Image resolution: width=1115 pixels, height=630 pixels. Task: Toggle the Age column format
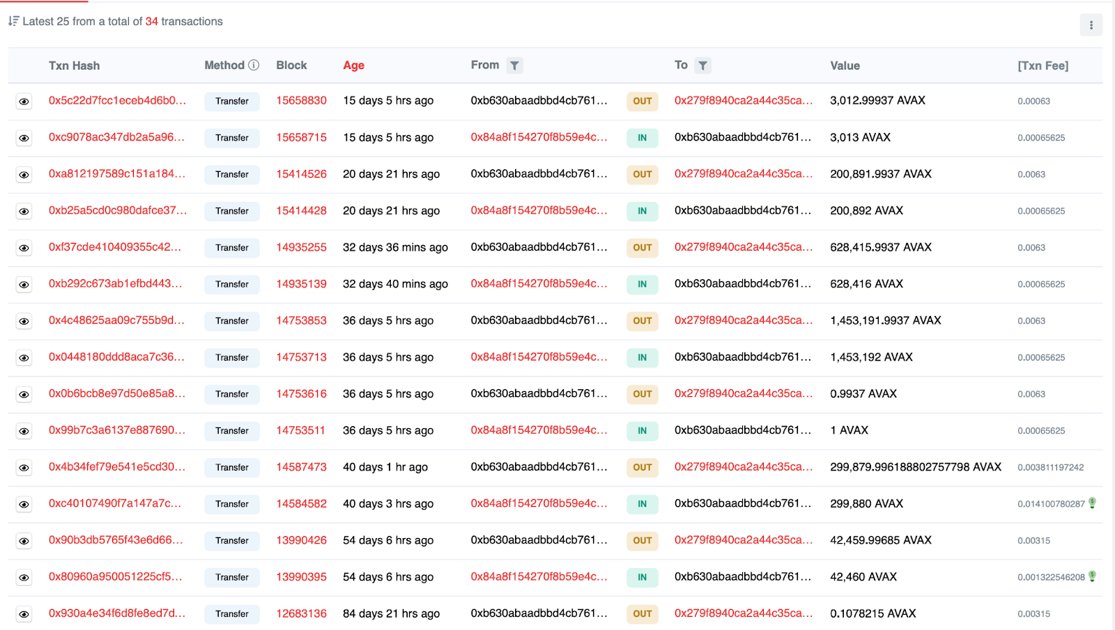[353, 65]
